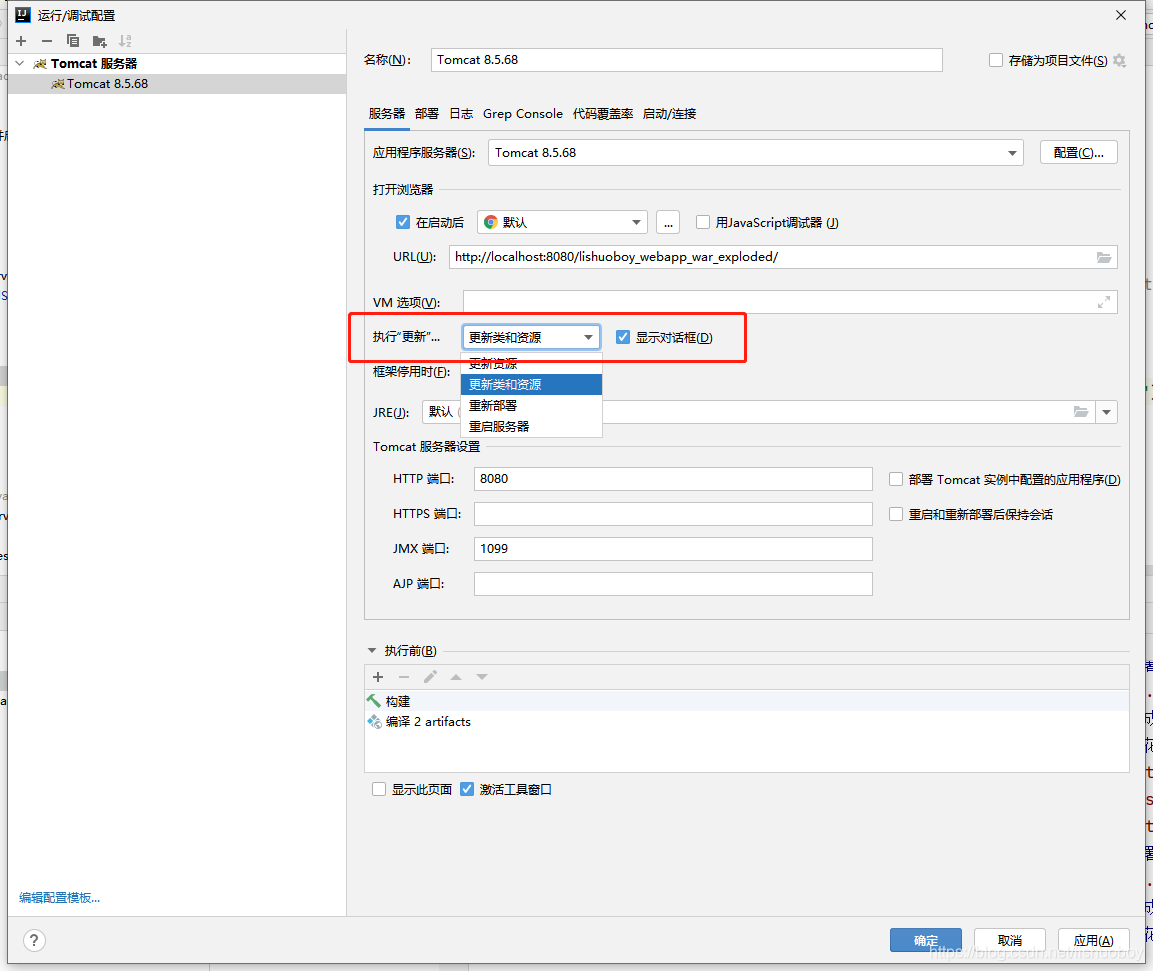This screenshot has height=971, width=1153.
Task: Move configuration into a new folder
Action: 99,41
